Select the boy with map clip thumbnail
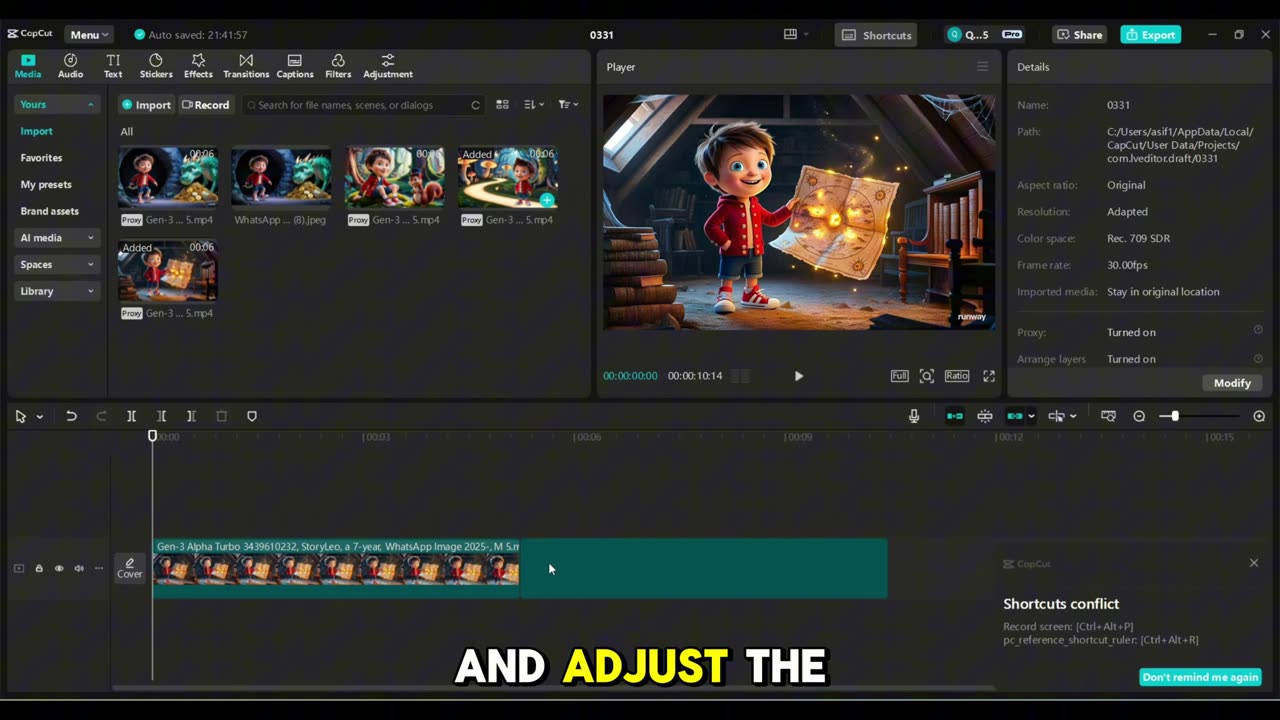Screen dimensions: 1280x720 point(168,270)
